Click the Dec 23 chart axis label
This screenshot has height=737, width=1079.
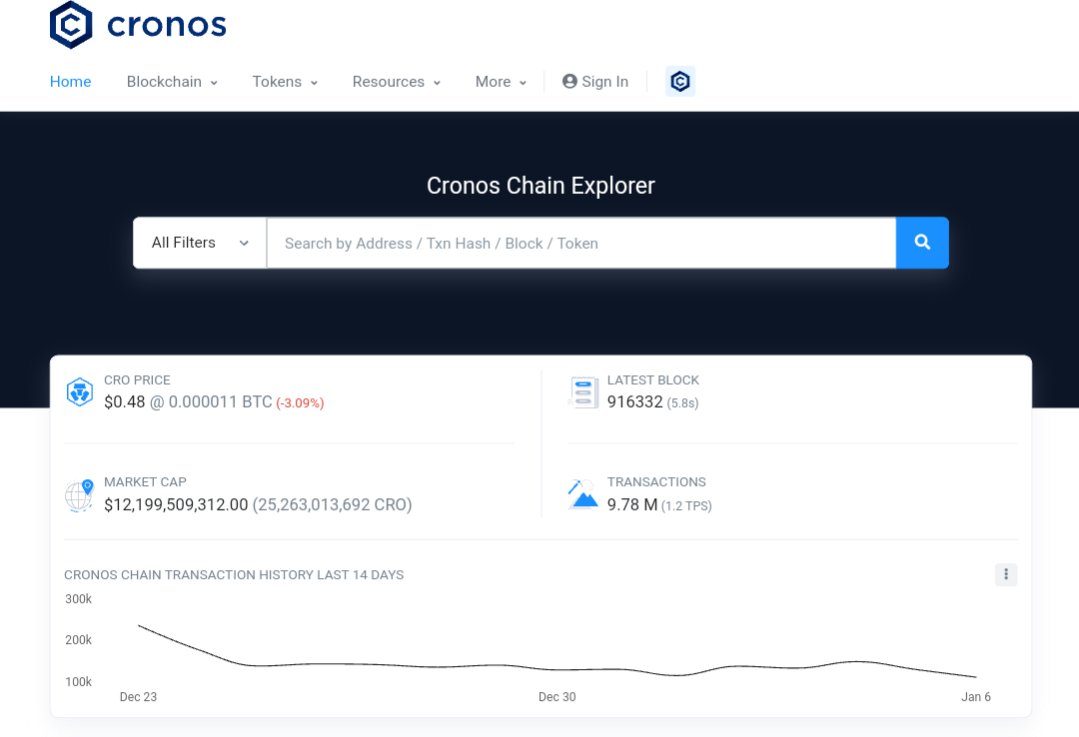138,696
